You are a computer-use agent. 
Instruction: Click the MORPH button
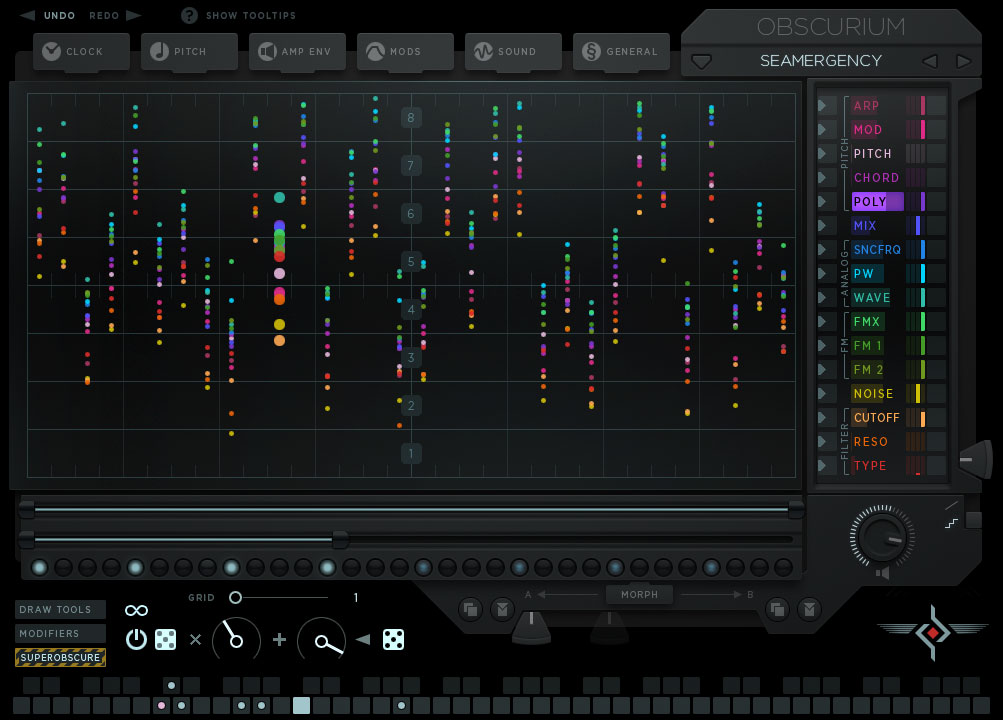point(639,594)
